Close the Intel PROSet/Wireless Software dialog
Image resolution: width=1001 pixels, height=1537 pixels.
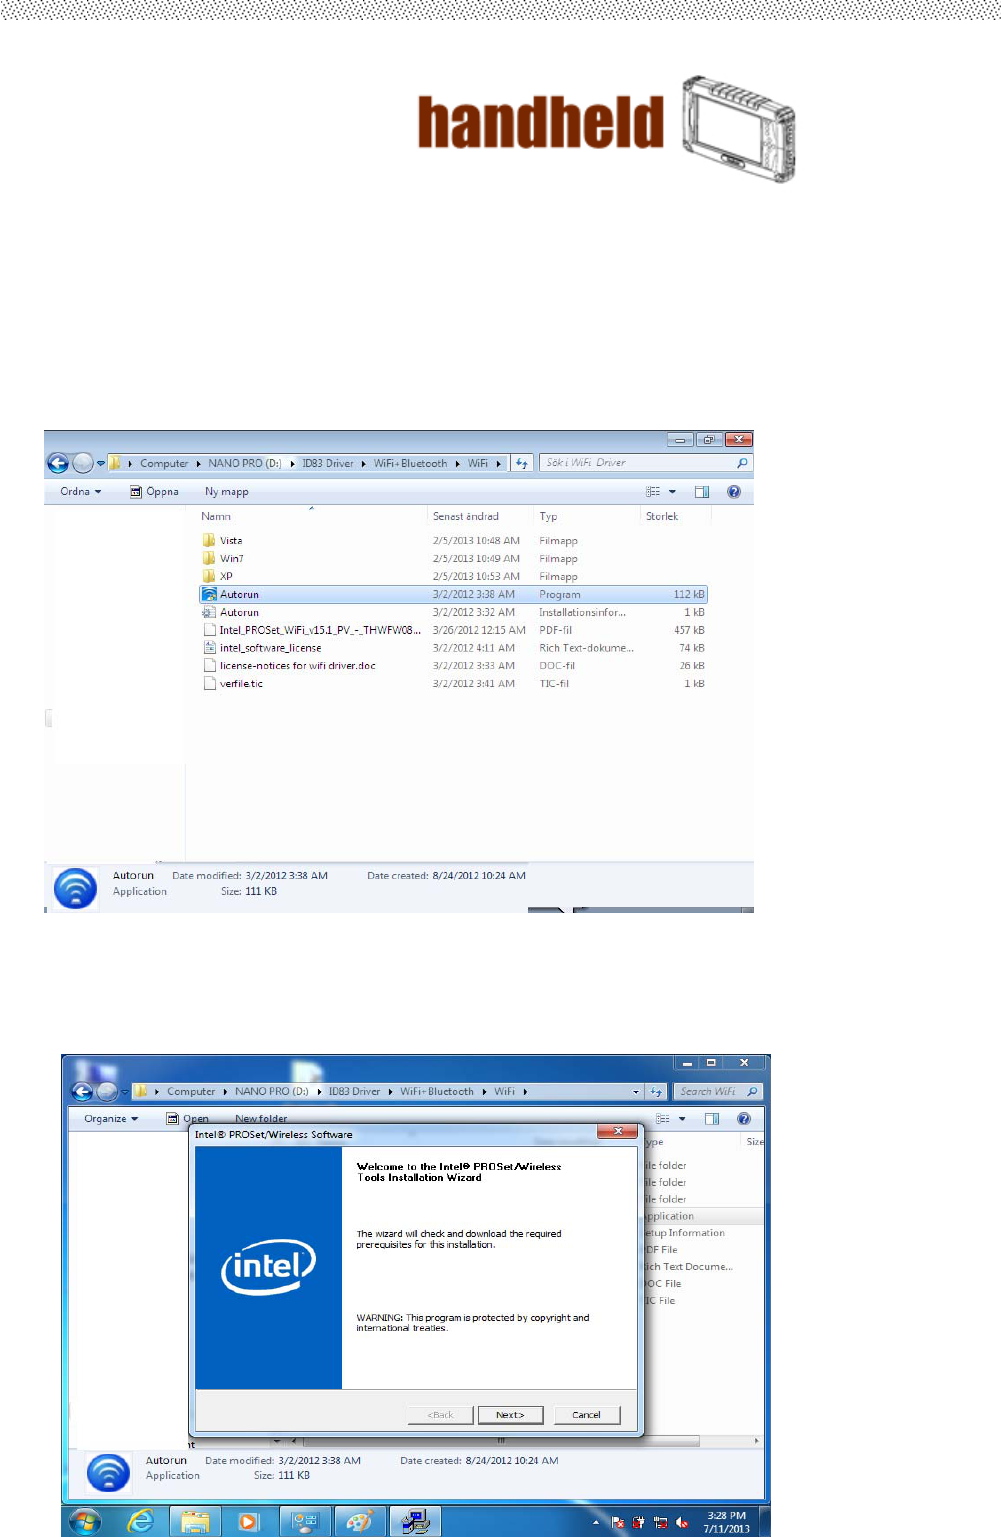coord(618,1131)
